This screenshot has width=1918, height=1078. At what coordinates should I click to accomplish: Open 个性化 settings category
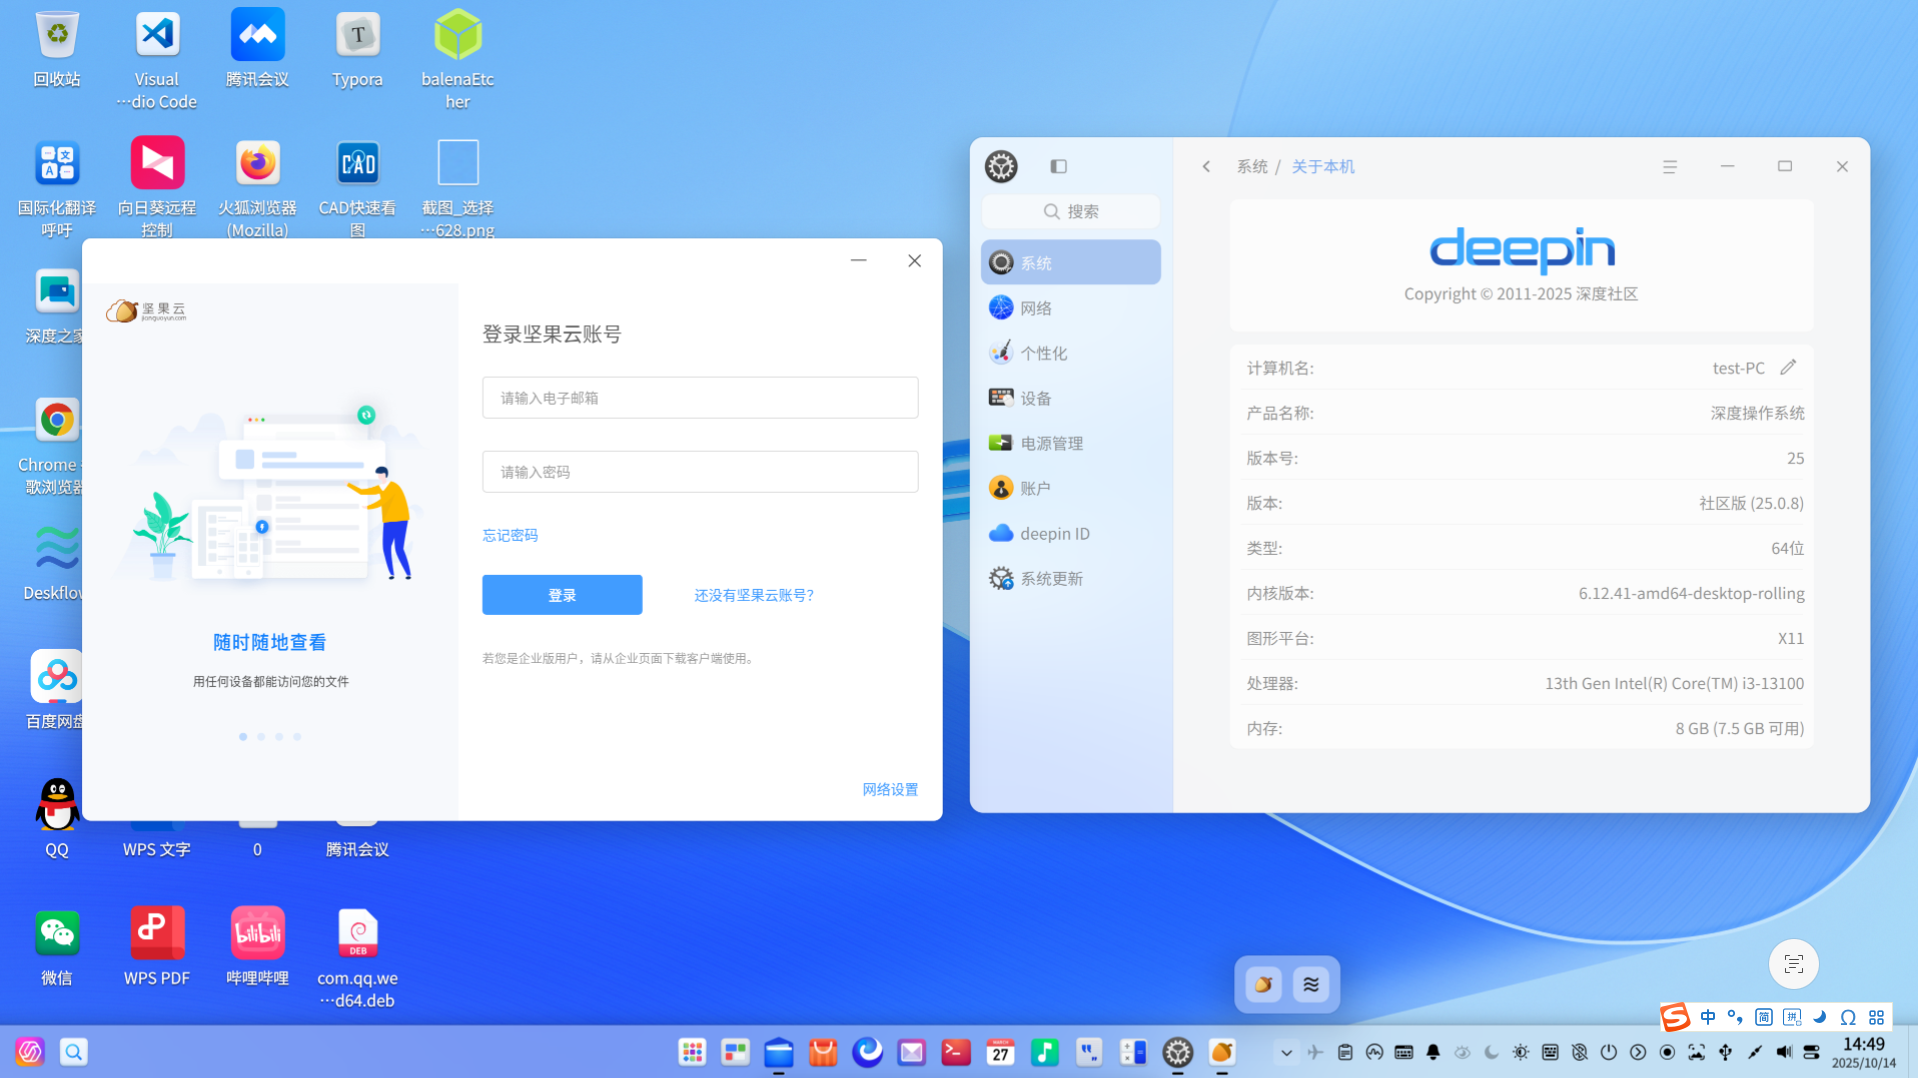click(1070, 353)
